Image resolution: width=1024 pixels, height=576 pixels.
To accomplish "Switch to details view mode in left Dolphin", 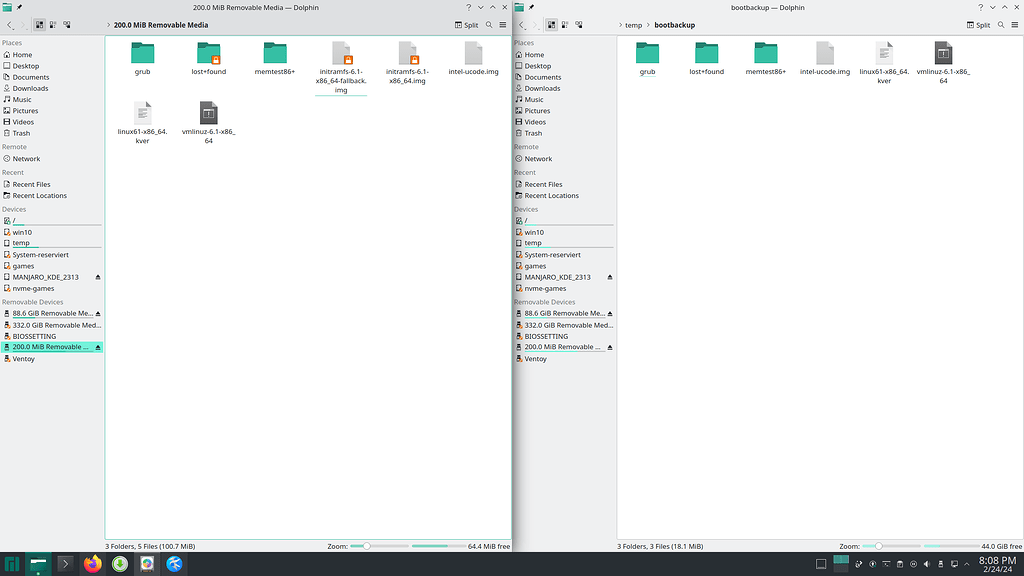I will 66,25.
